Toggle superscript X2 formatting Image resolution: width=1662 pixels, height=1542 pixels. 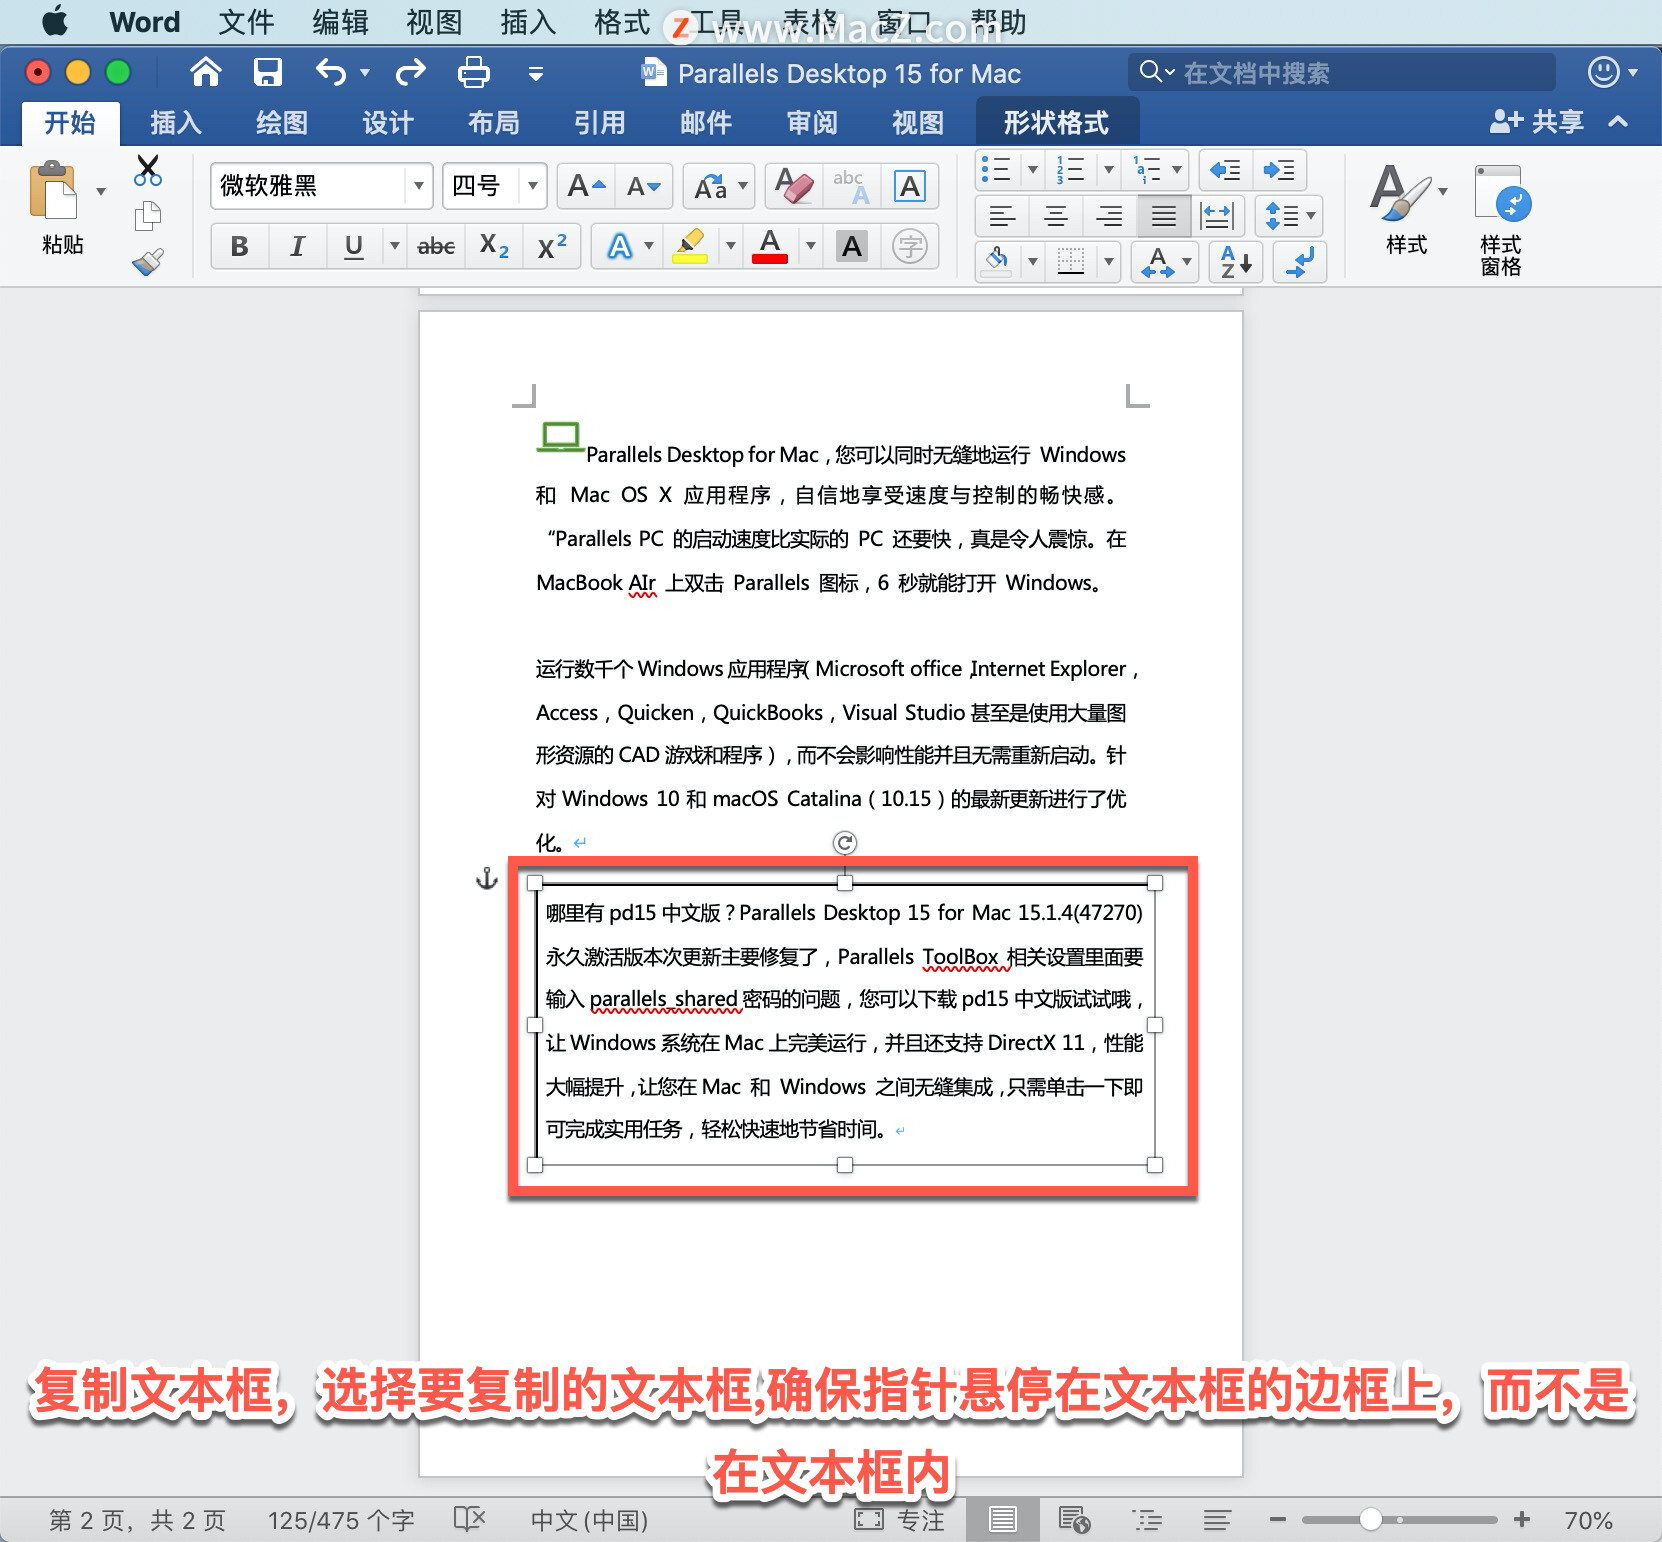552,246
